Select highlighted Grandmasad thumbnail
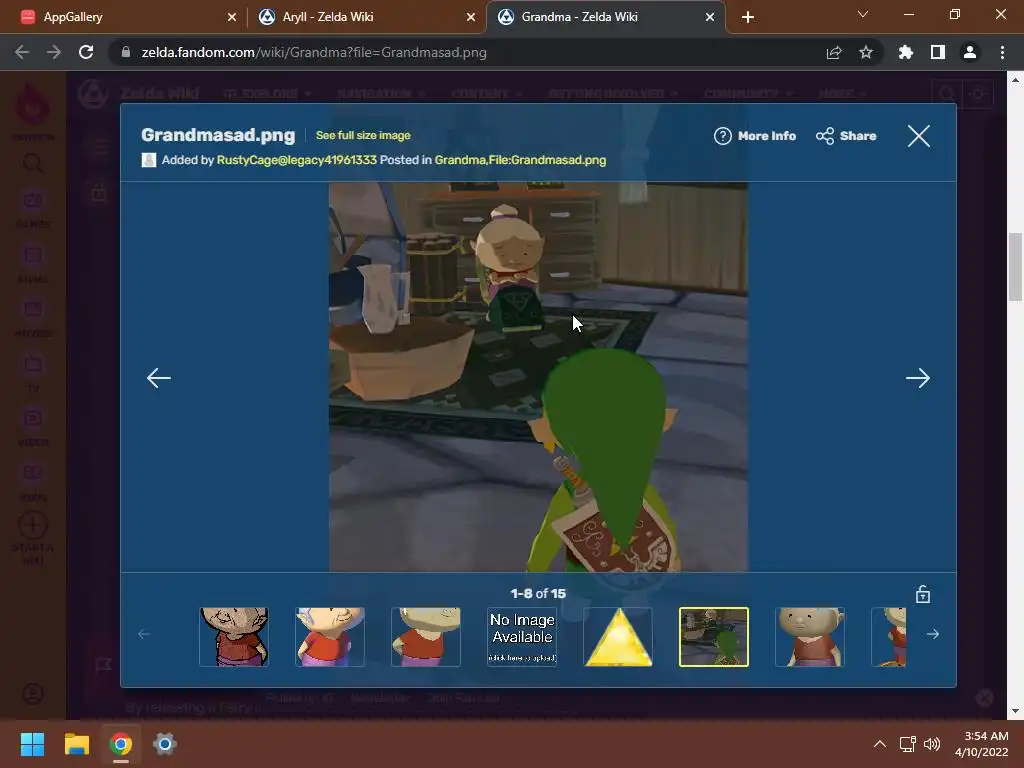 (x=714, y=637)
